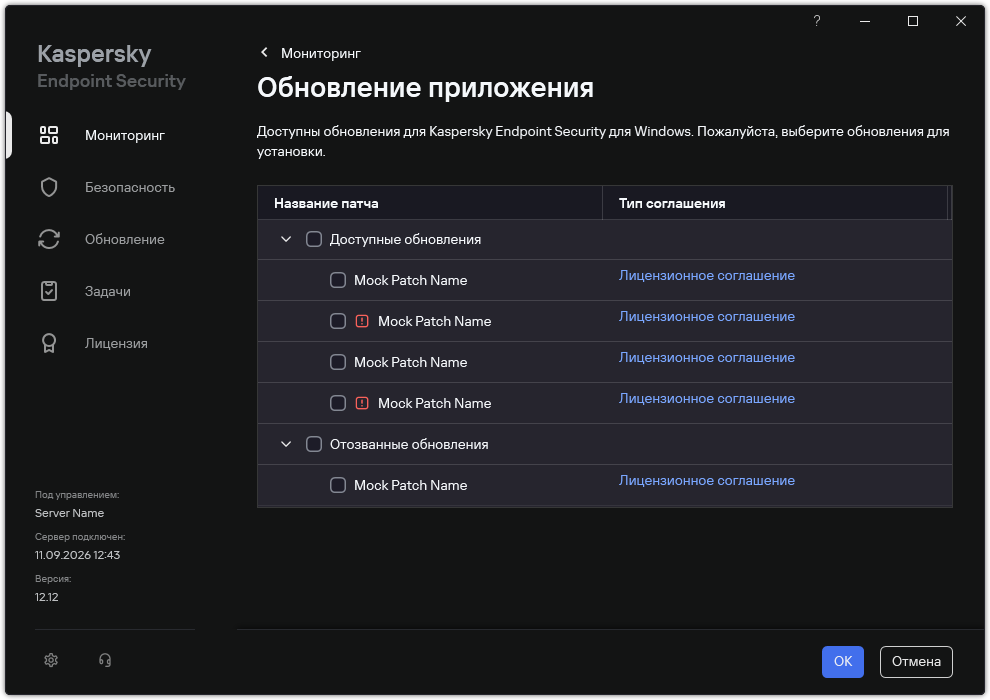The width and height of the screenshot is (990, 700).
Task: Click the 11.09.2026 12:43 connection time
Action: pyautogui.click(x=77, y=555)
